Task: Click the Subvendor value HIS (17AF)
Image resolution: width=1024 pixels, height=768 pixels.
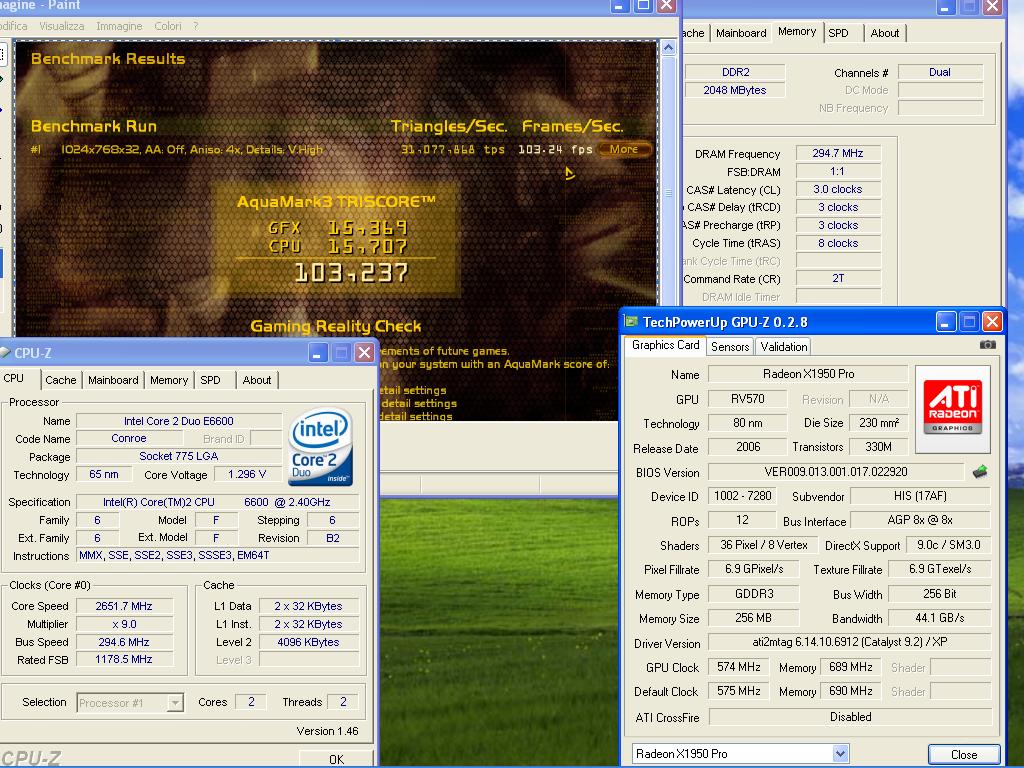Action: (x=920, y=496)
